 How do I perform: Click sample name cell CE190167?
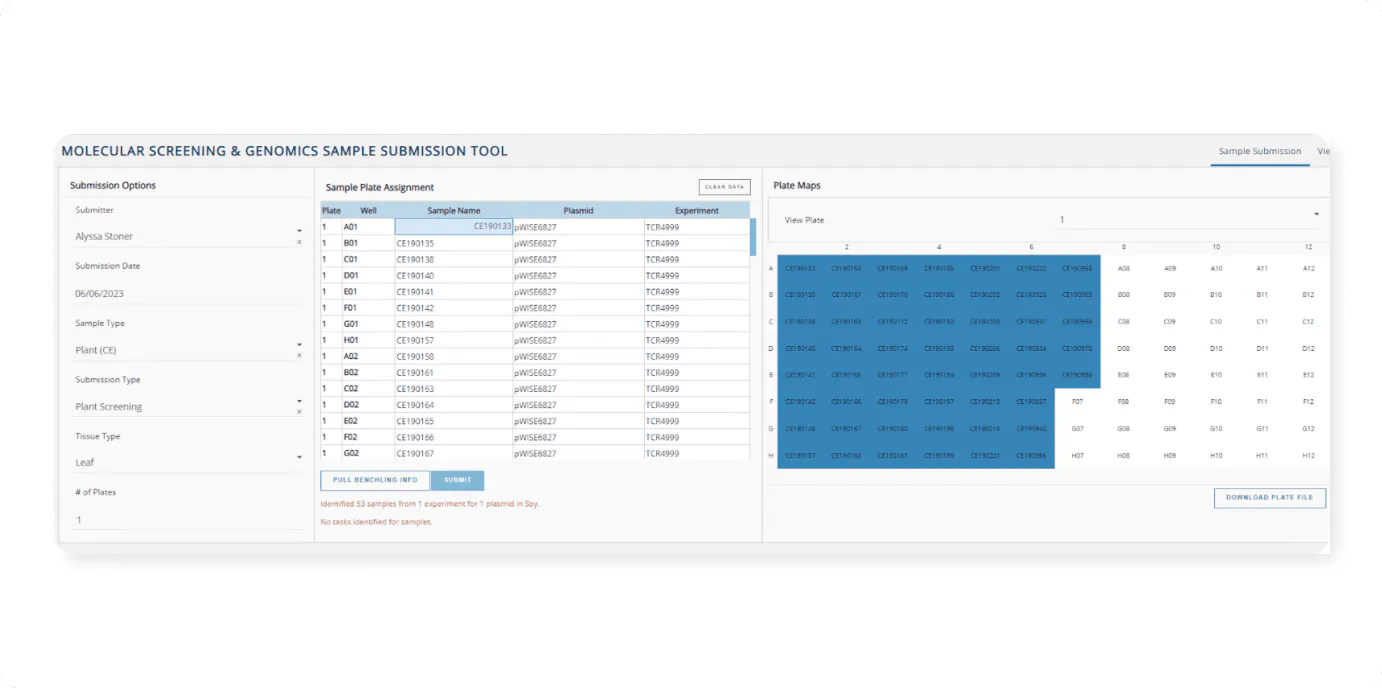coord(454,454)
